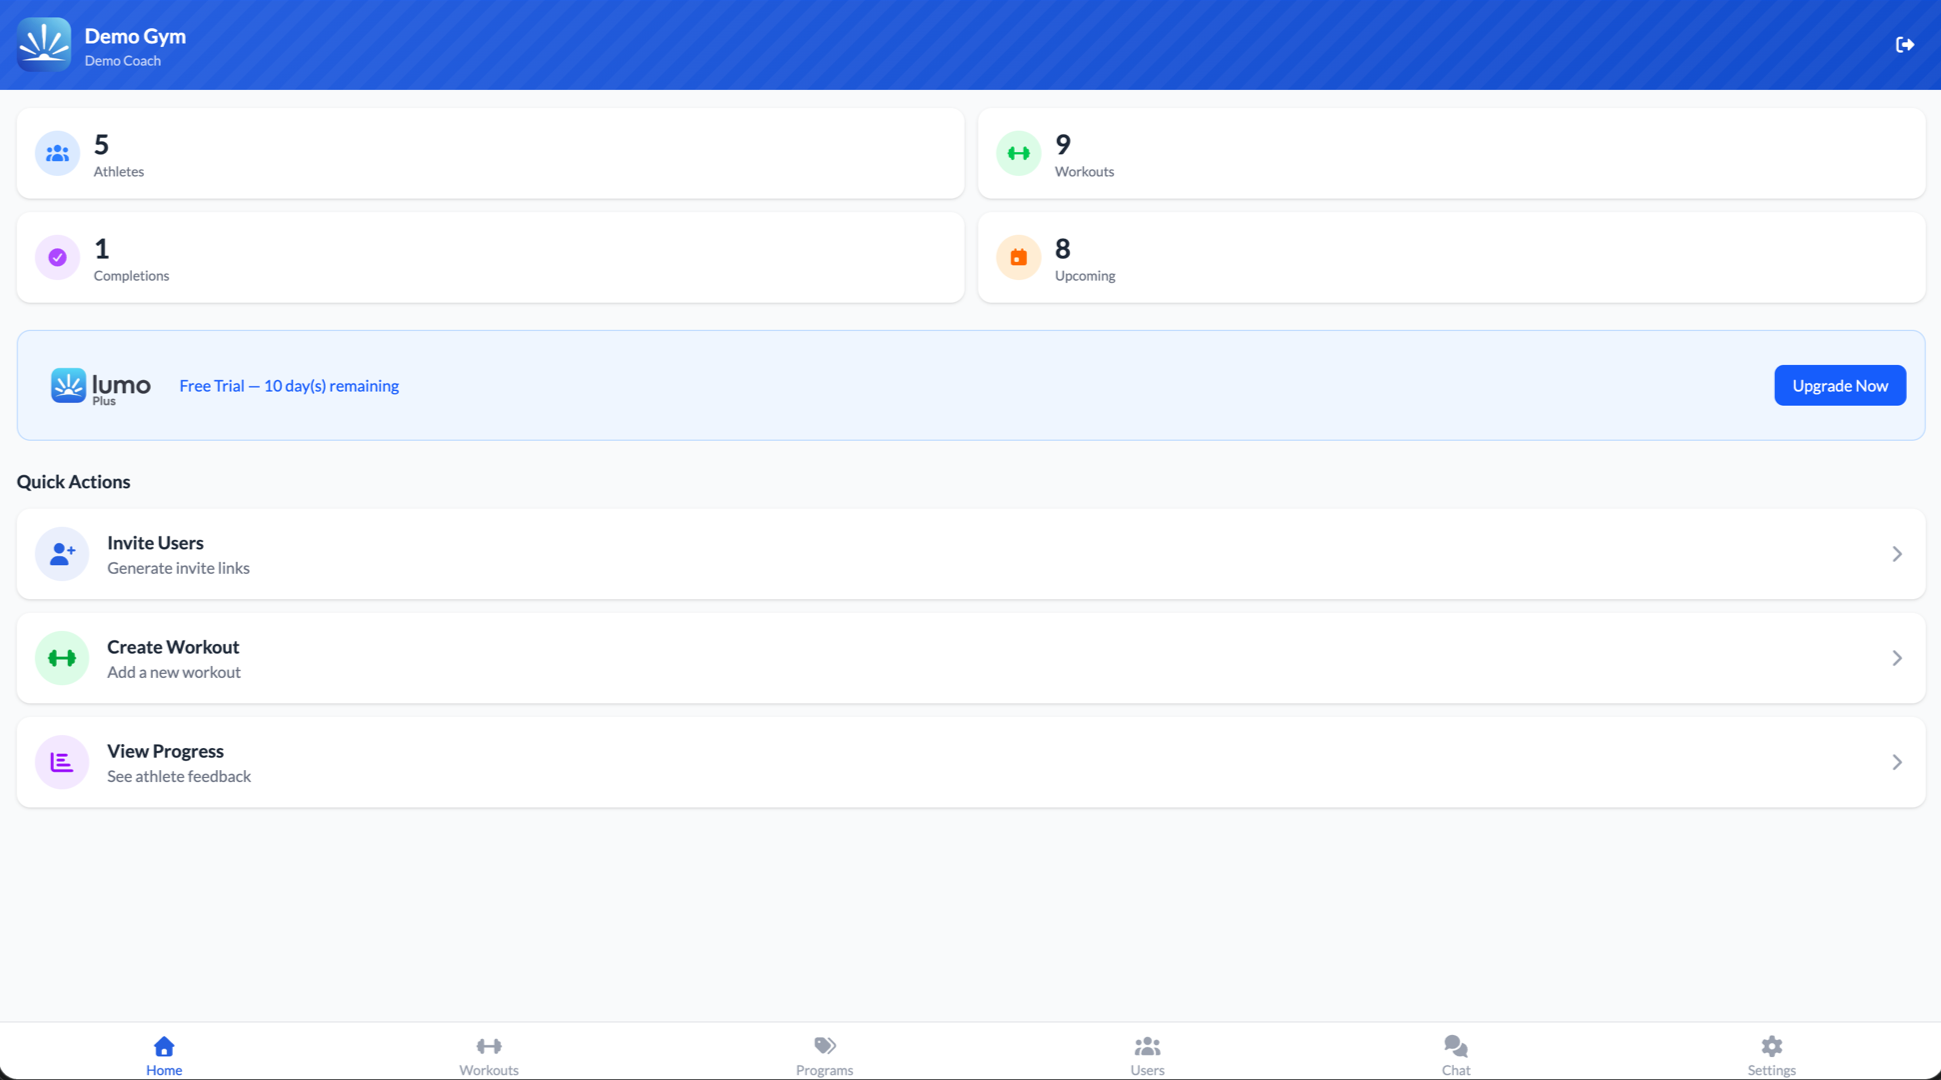
Task: Click the logout icon in the header
Action: pyautogui.click(x=1906, y=44)
